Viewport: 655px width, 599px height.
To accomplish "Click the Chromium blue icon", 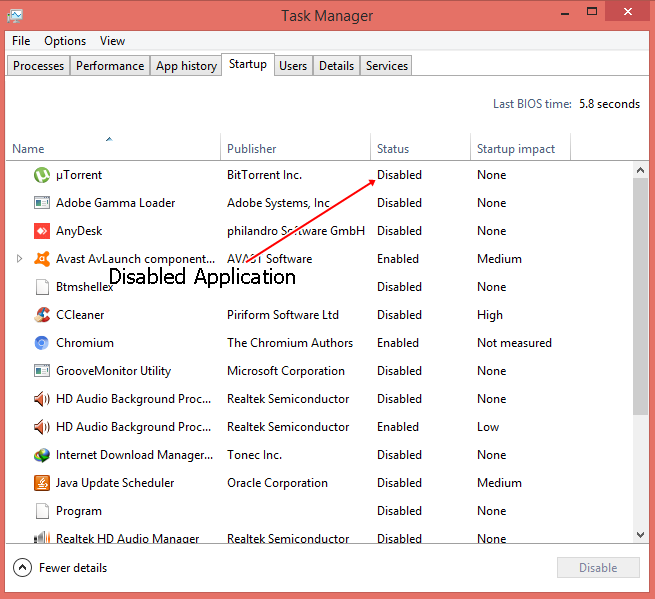I will [x=42, y=343].
